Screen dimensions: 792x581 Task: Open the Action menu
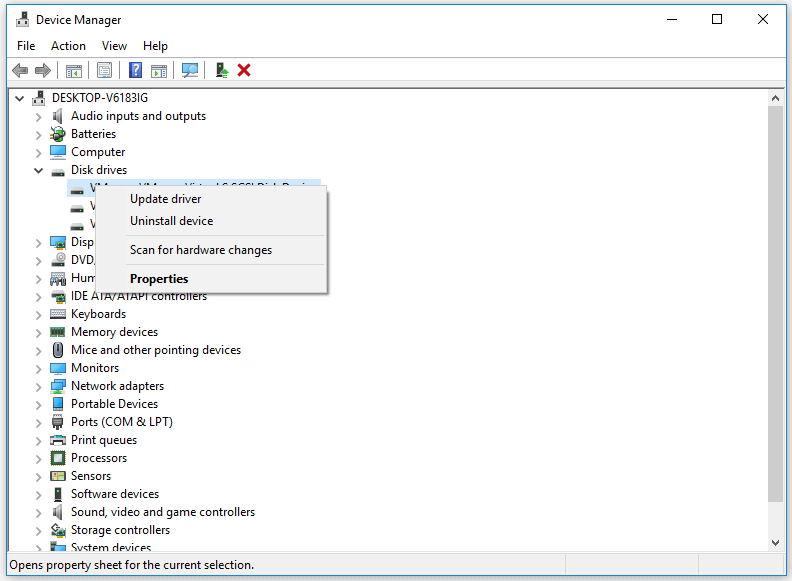coord(68,46)
